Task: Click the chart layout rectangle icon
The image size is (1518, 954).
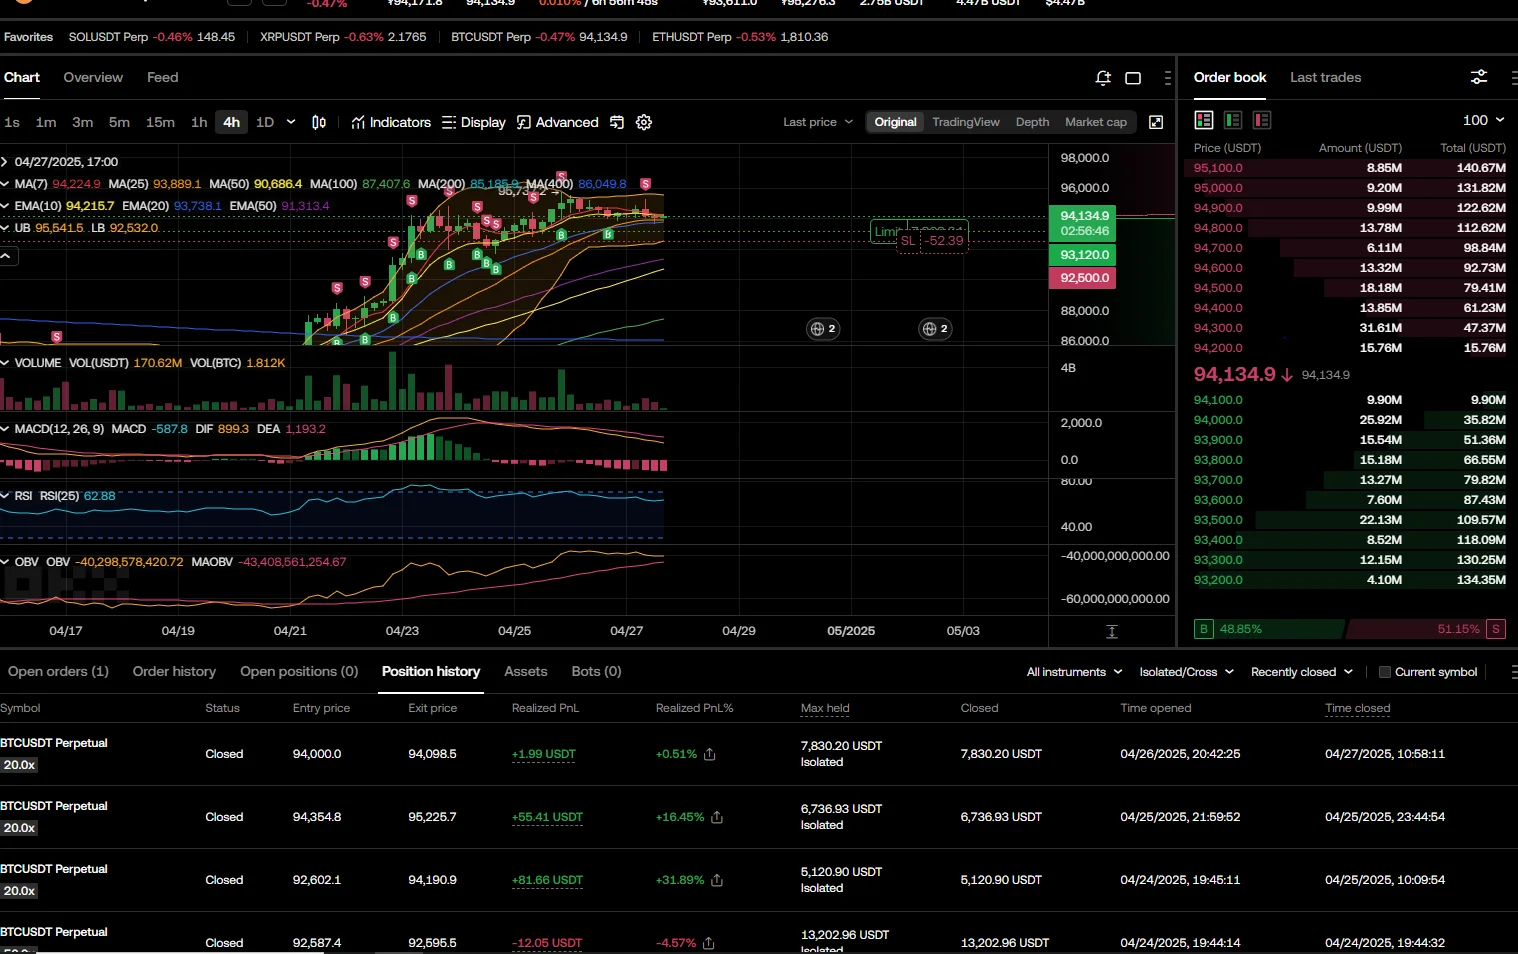Action: coord(1133,78)
